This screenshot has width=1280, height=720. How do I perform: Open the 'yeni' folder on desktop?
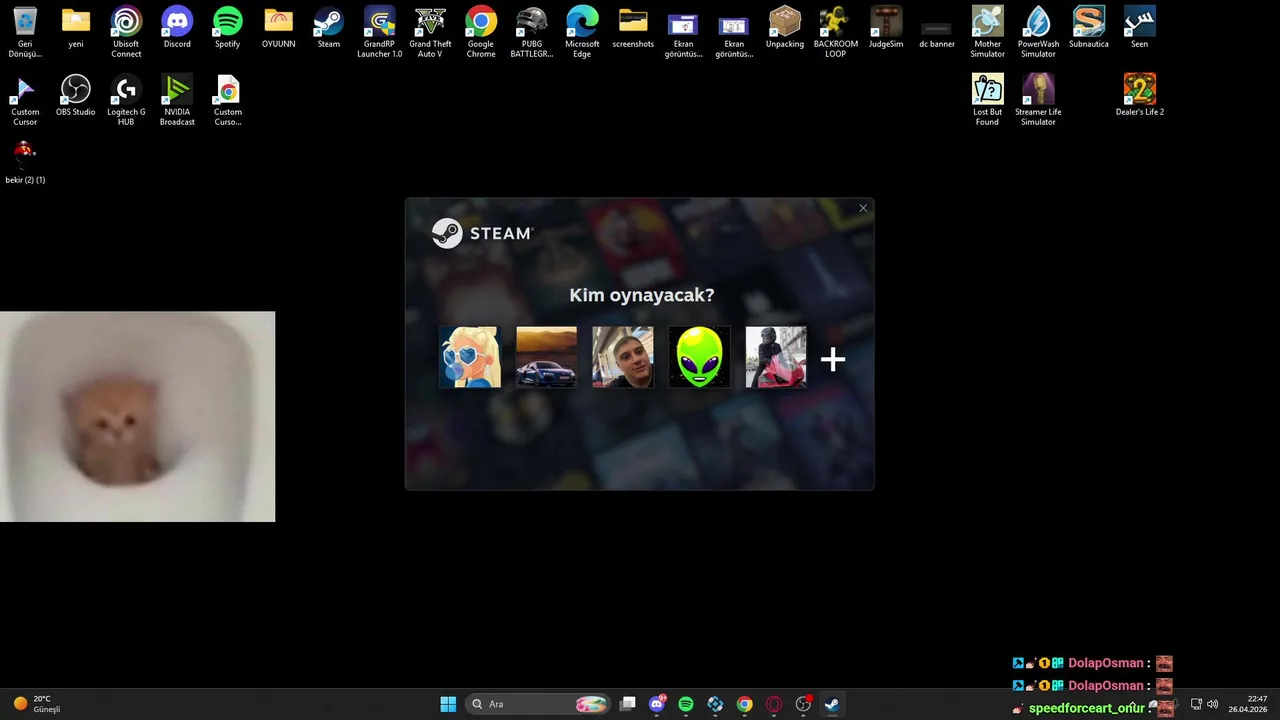pos(76,28)
